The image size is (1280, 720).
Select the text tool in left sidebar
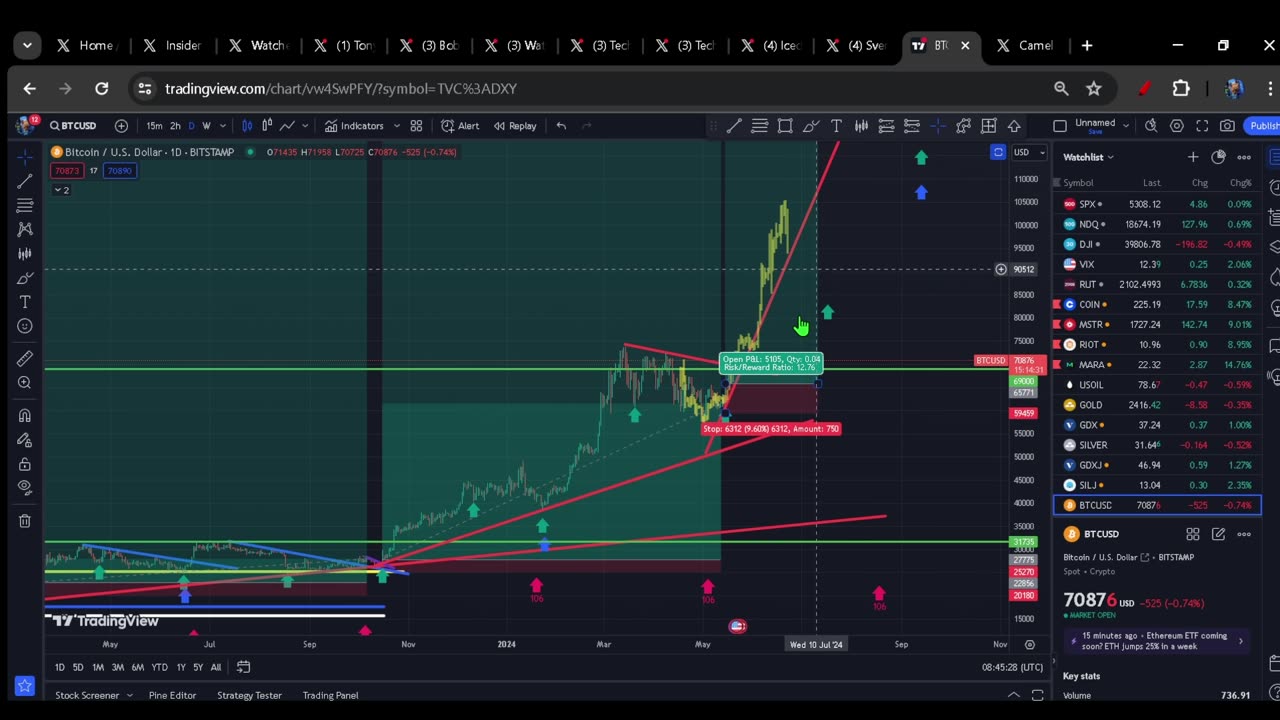pos(25,302)
